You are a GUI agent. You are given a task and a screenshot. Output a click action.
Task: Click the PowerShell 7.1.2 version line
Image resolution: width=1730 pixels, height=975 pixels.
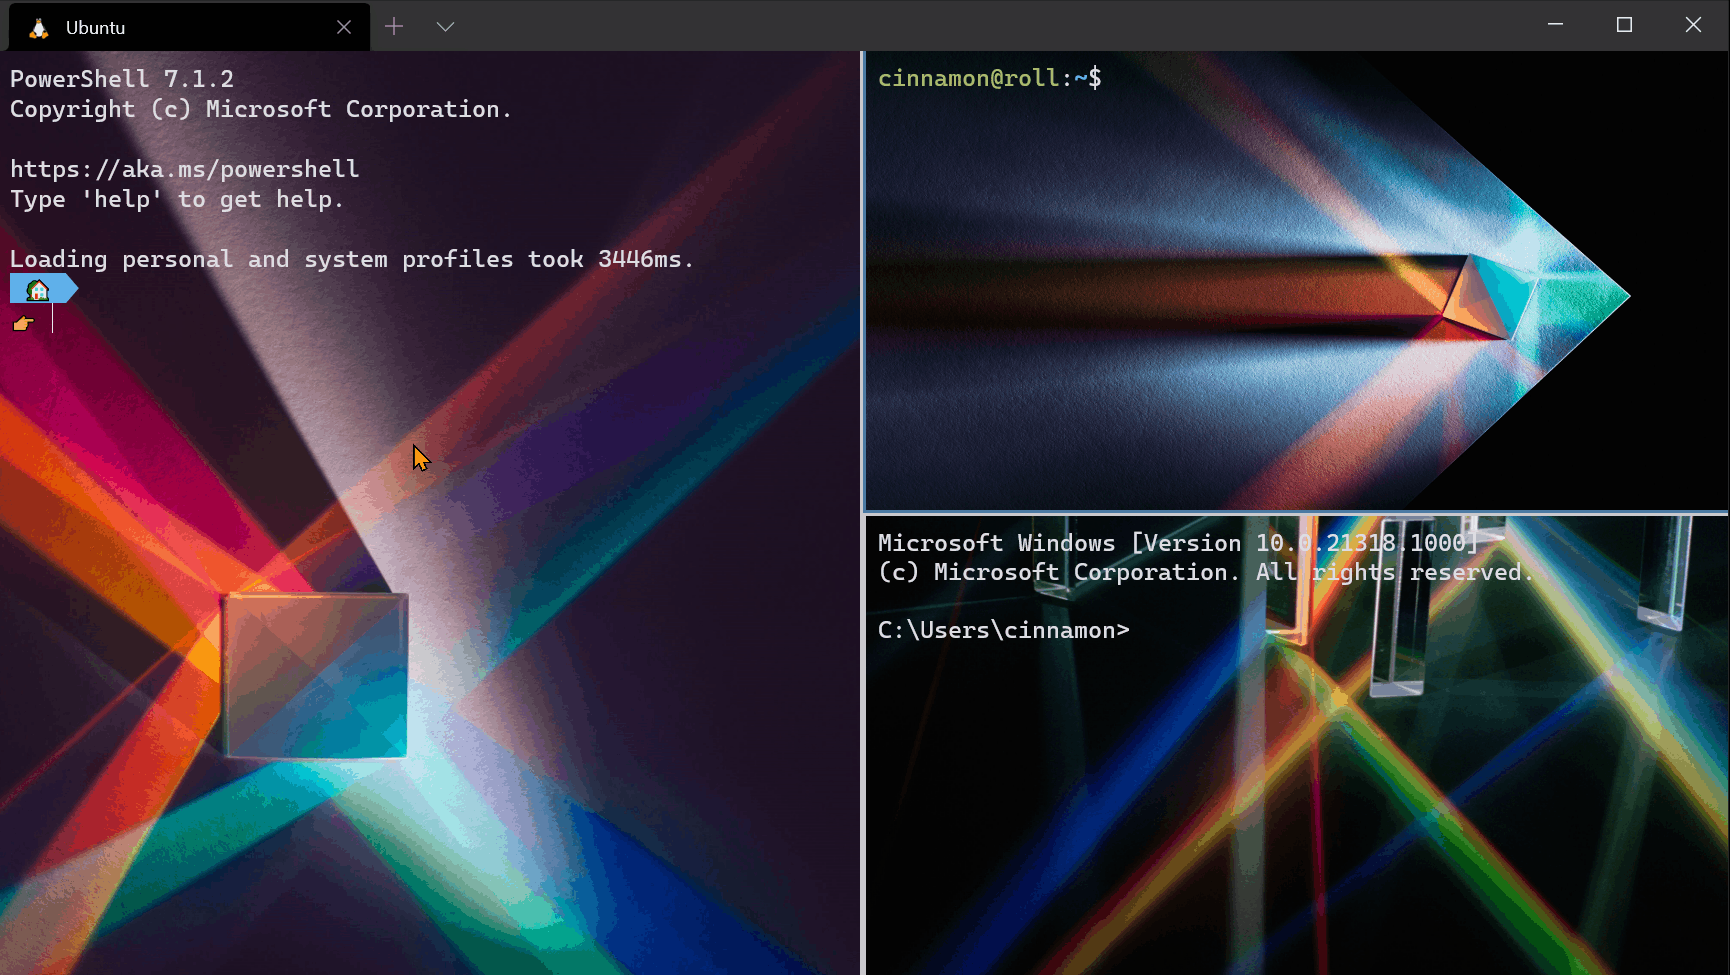pos(122,78)
